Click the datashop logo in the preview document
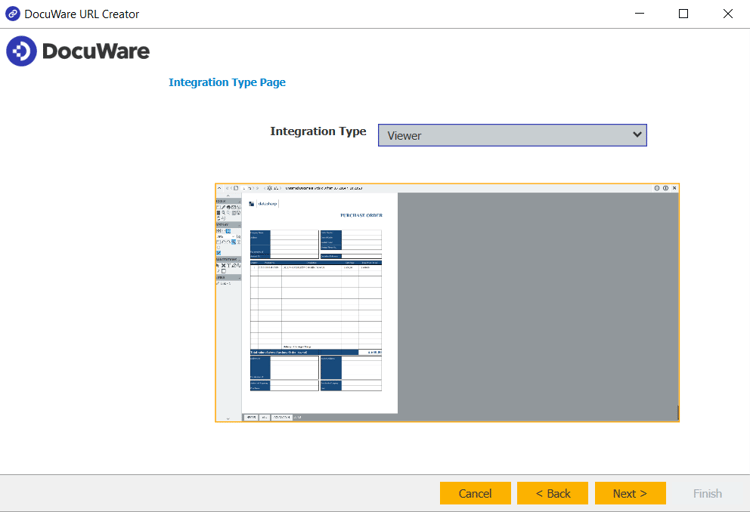The image size is (750, 512). [265, 204]
